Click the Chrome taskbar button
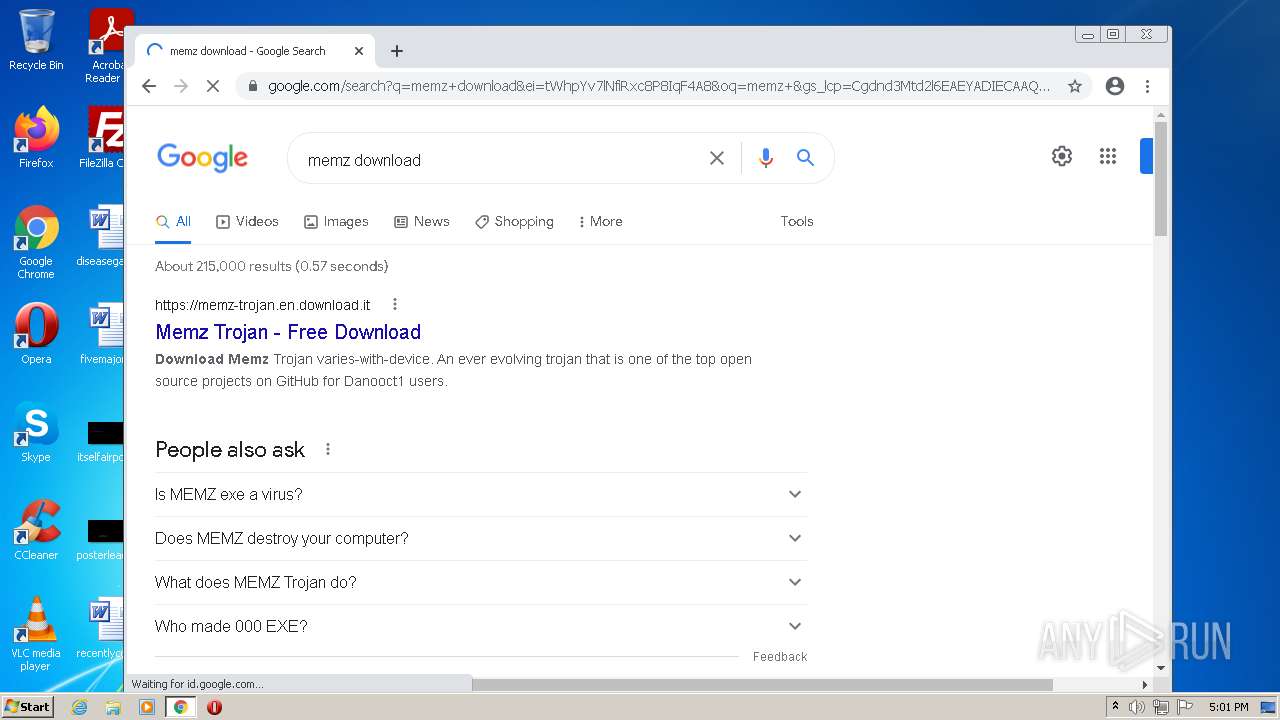This screenshot has height=720, width=1280. click(x=180, y=707)
